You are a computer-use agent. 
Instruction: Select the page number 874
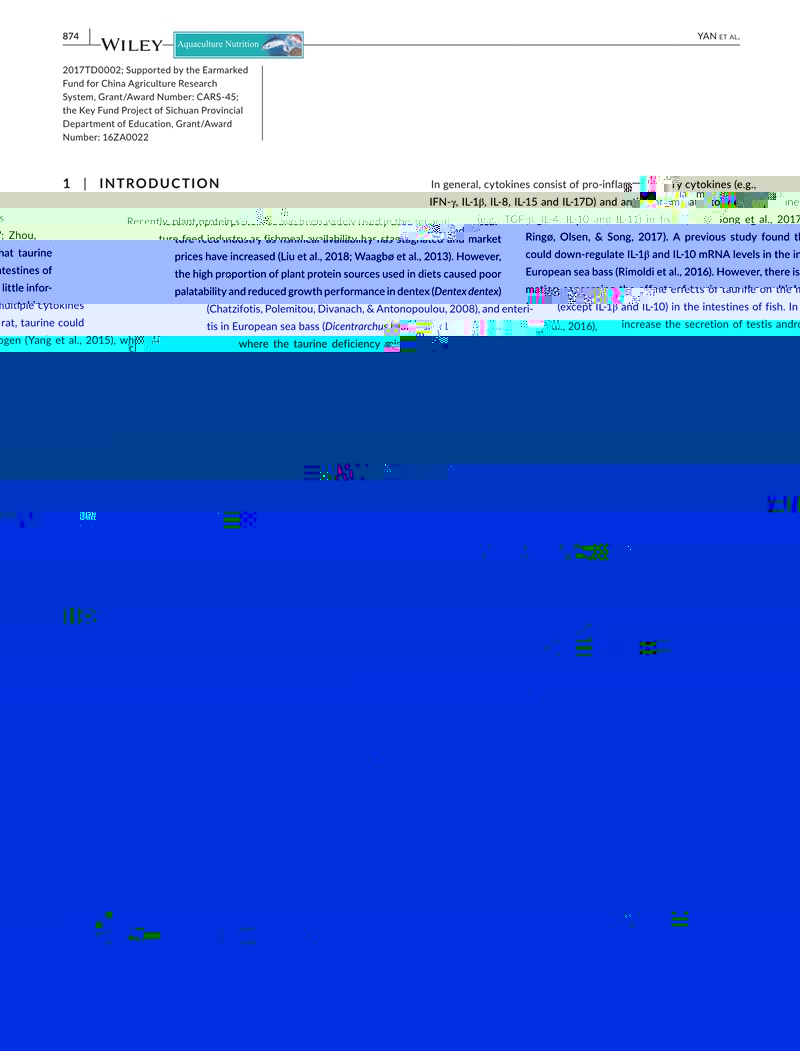coord(70,36)
